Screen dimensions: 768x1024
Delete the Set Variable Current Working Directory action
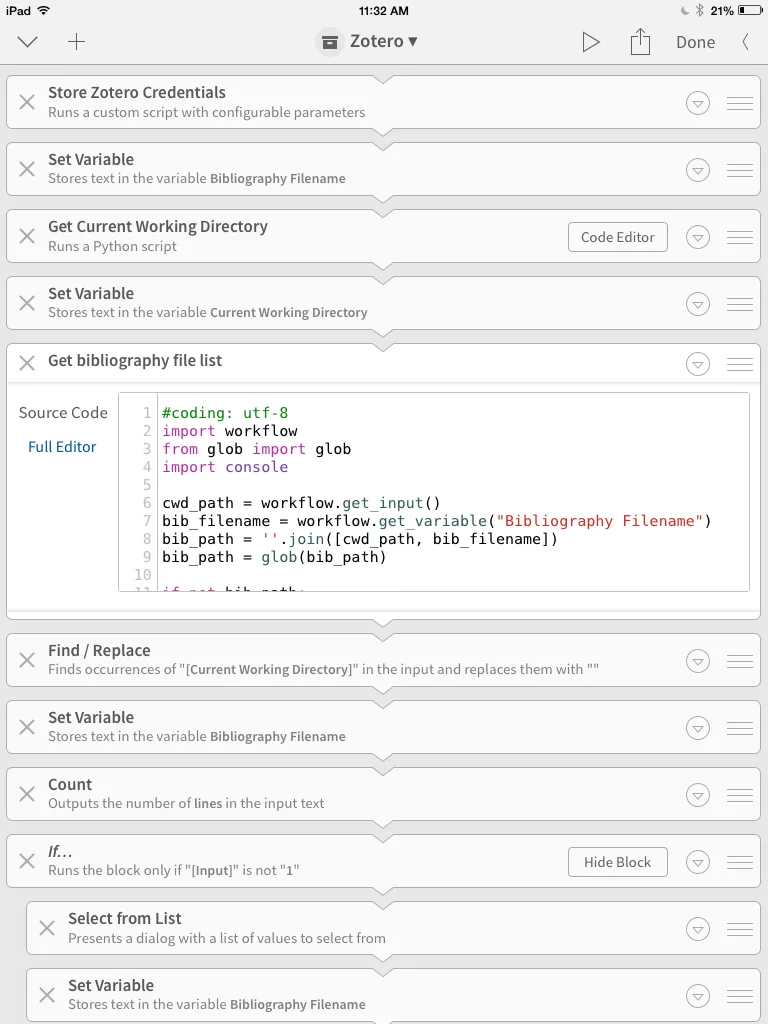27,303
